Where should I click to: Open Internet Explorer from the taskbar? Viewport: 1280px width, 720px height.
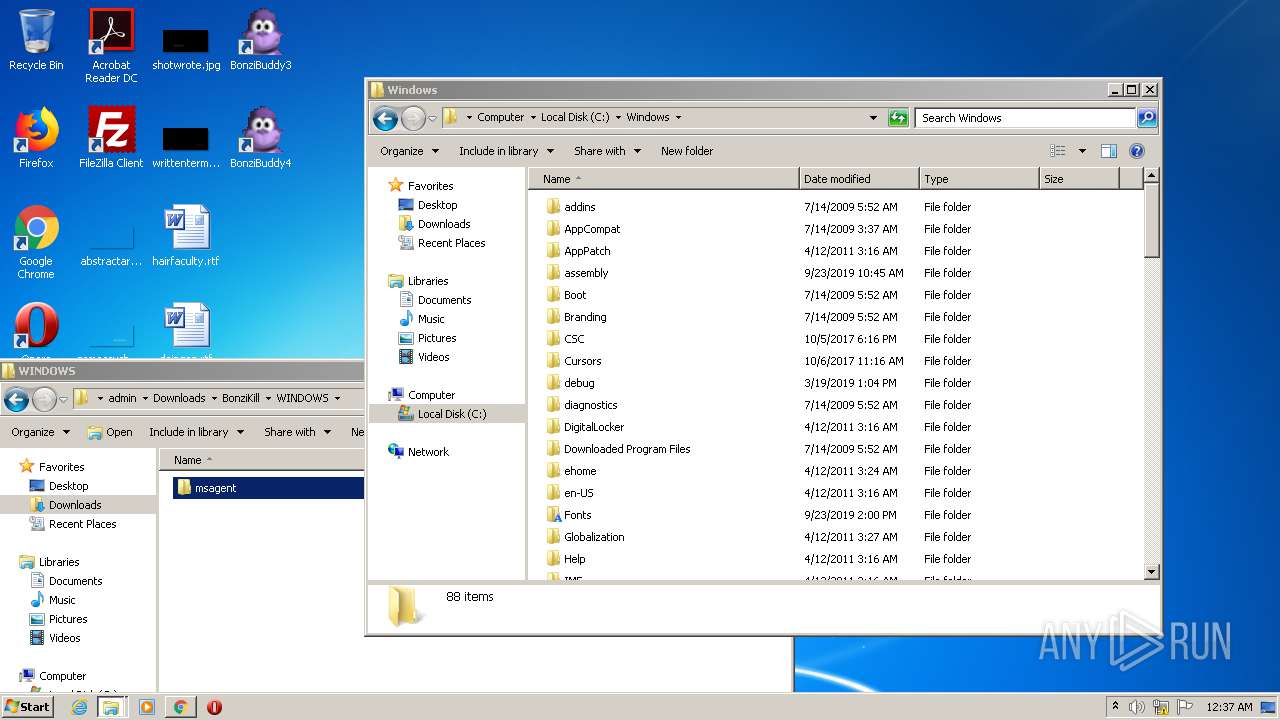point(79,707)
